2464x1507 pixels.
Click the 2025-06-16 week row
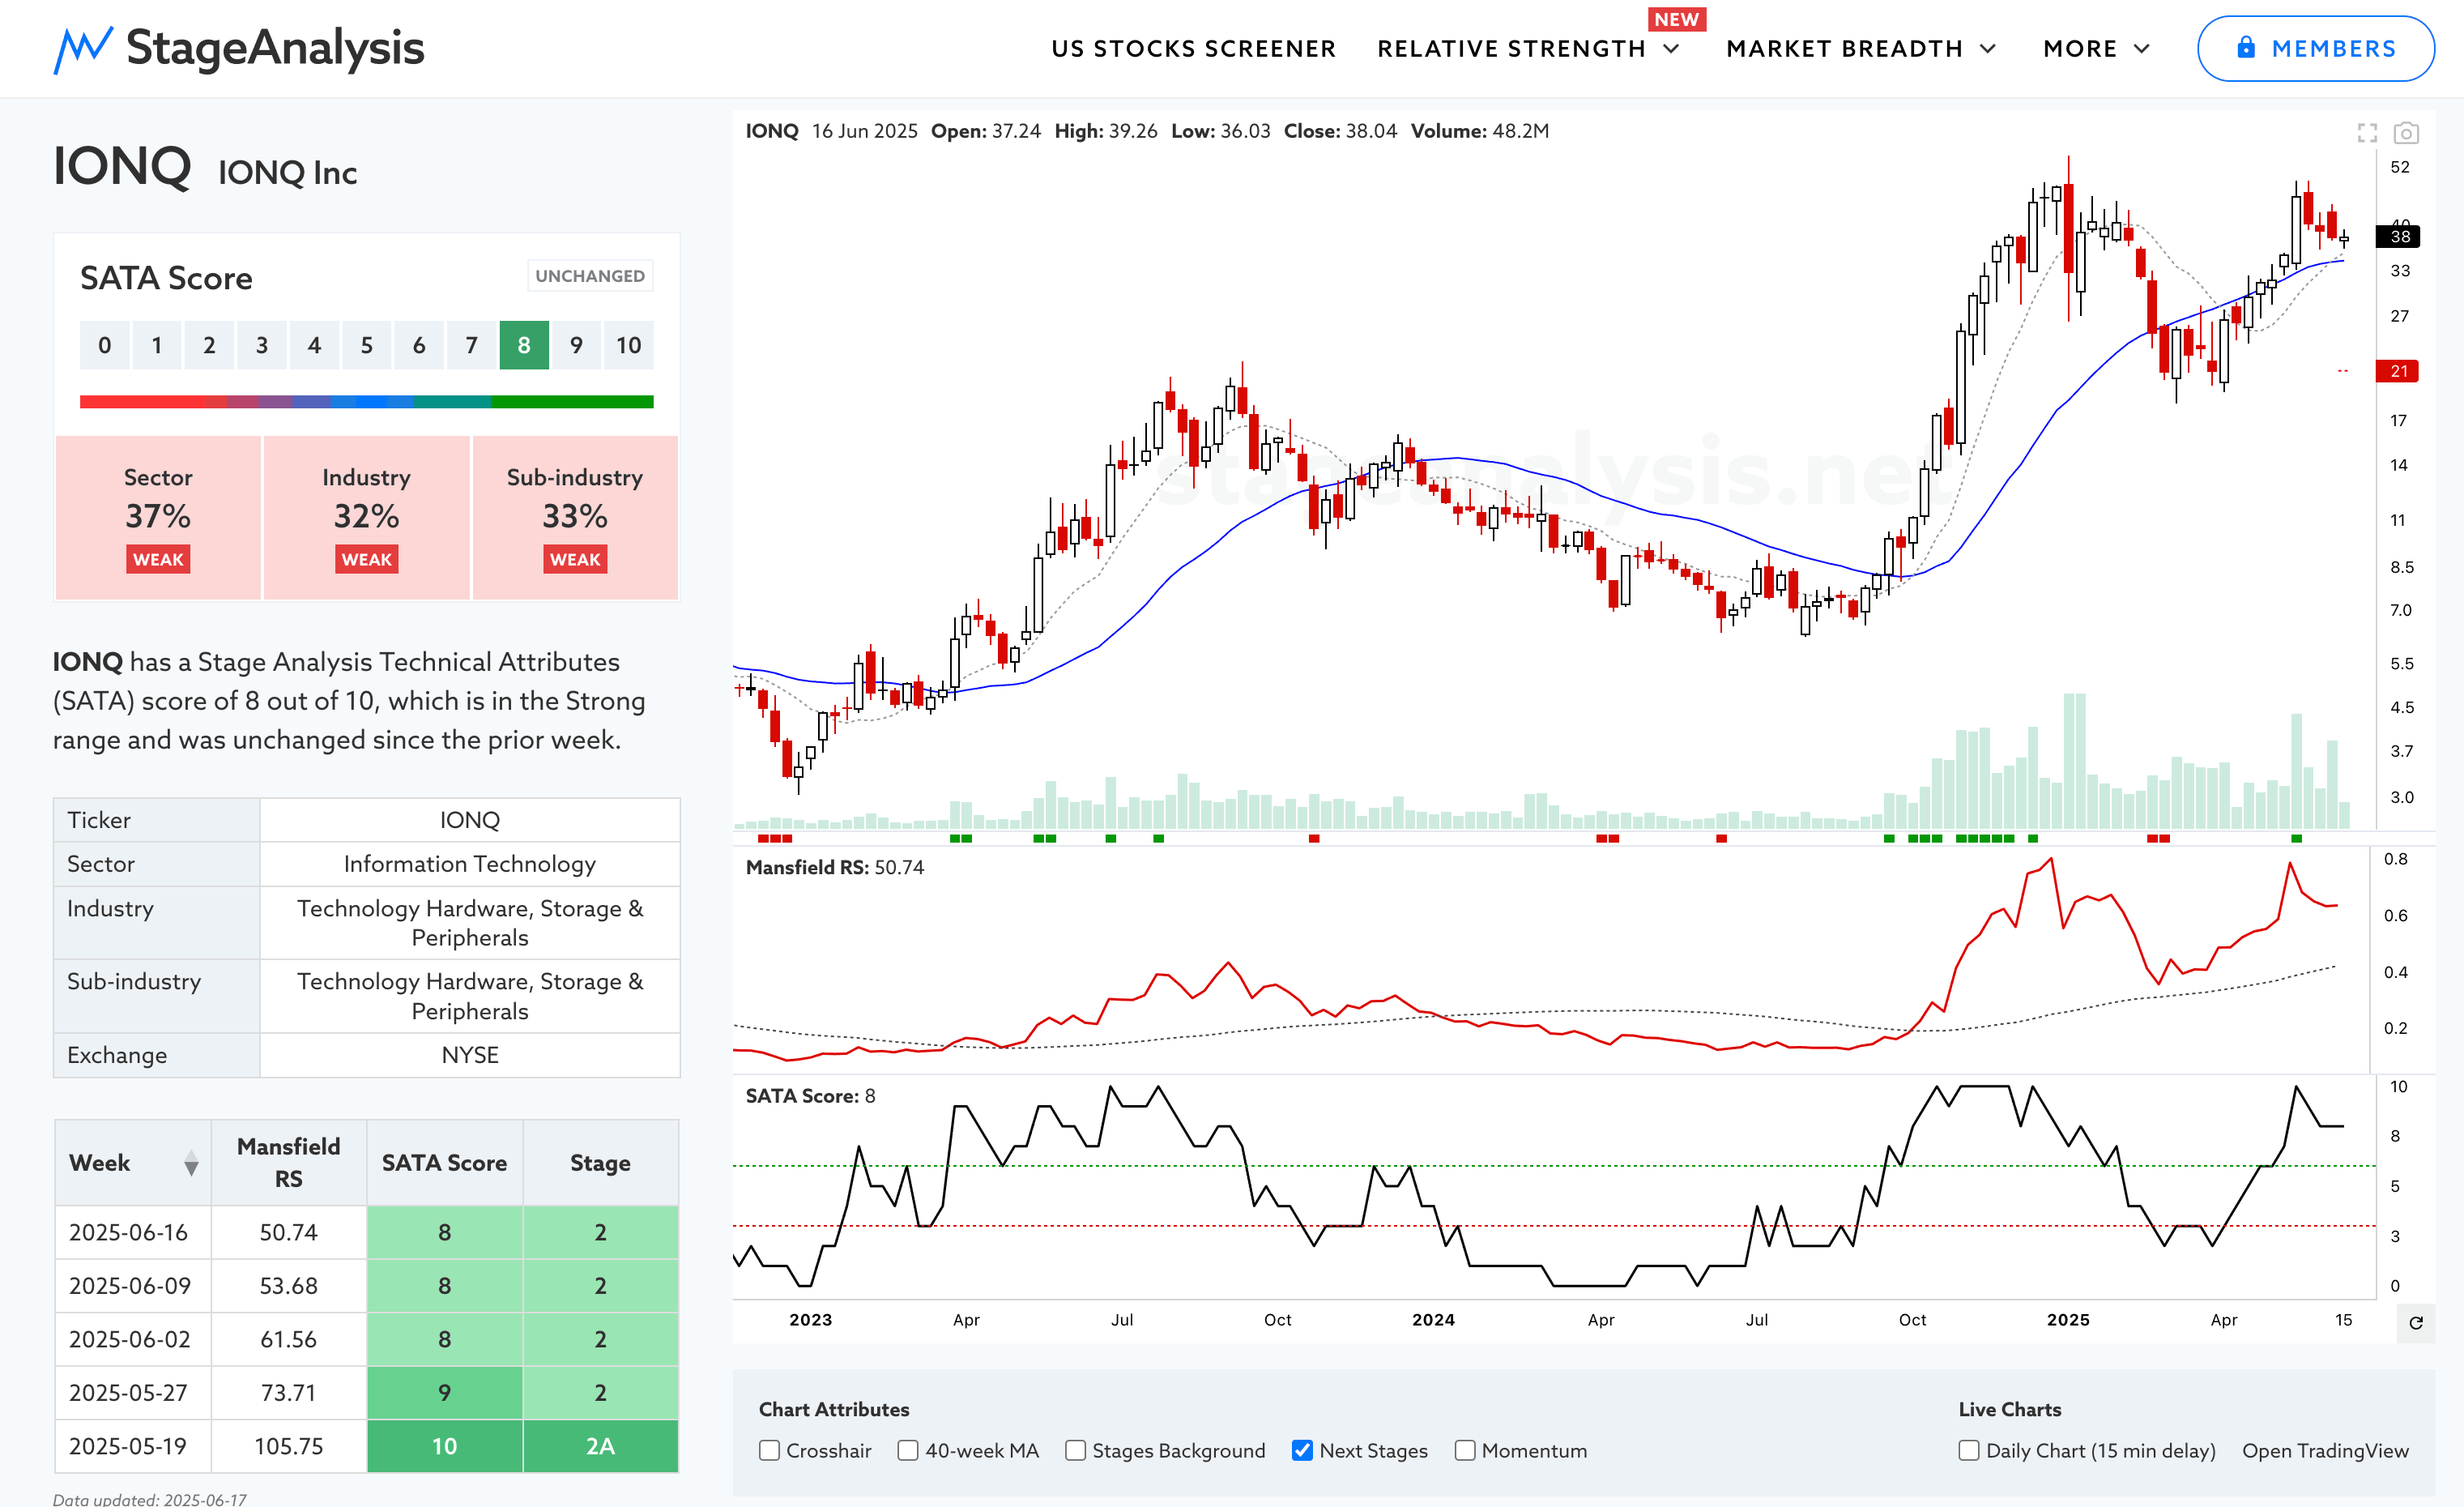(x=367, y=1232)
